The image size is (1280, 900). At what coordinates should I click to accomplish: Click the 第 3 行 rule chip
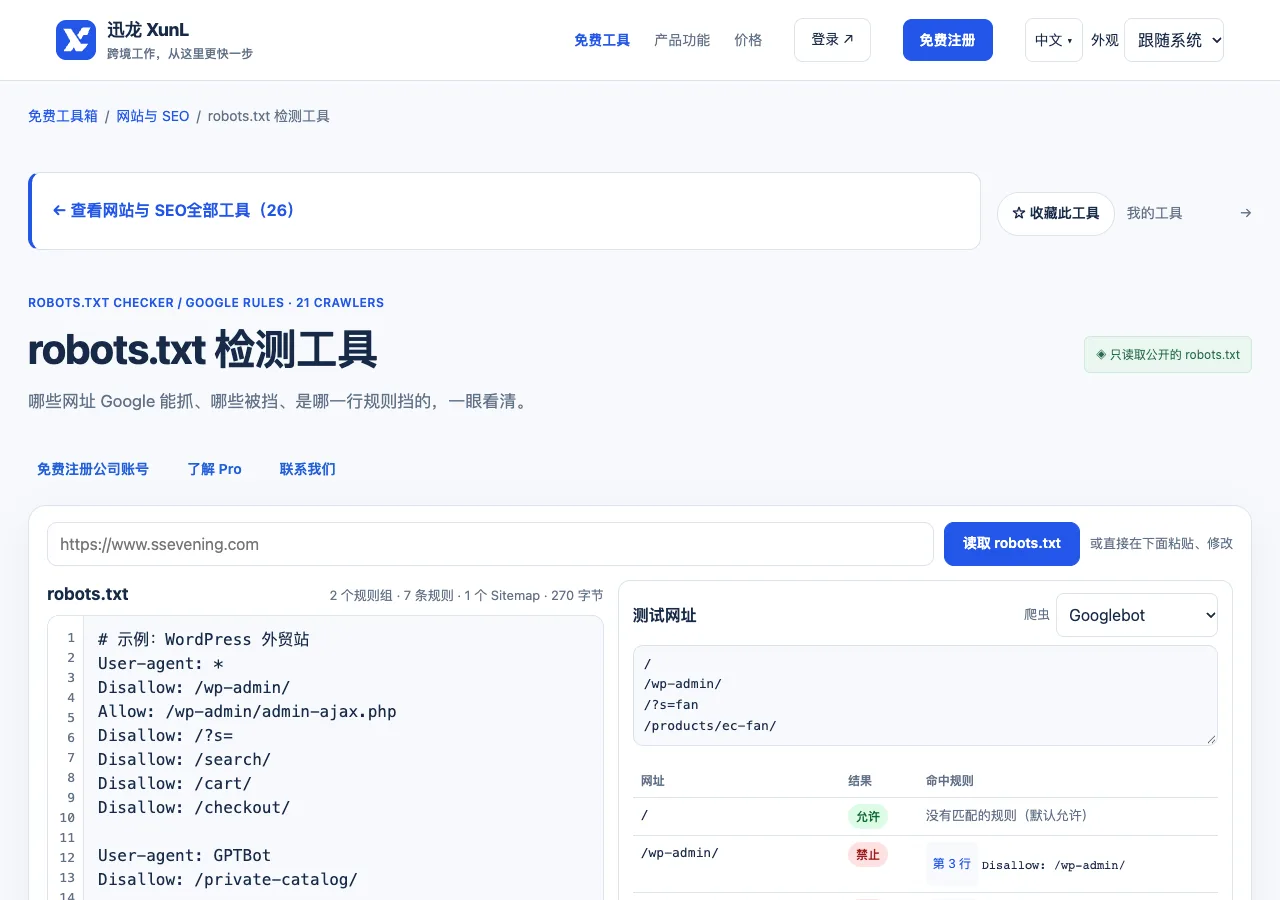point(952,863)
